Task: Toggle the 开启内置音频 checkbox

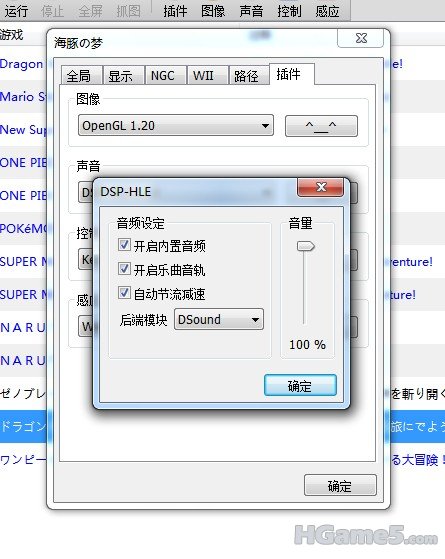Action: (x=124, y=245)
